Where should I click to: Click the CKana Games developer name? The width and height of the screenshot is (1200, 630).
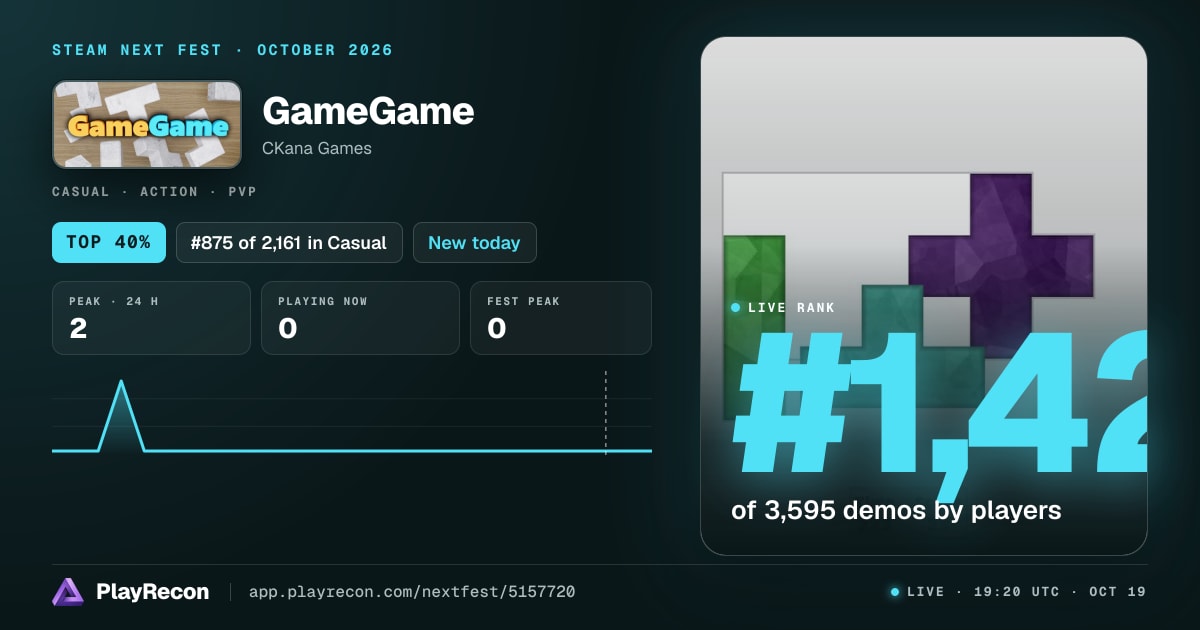pyautogui.click(x=317, y=148)
